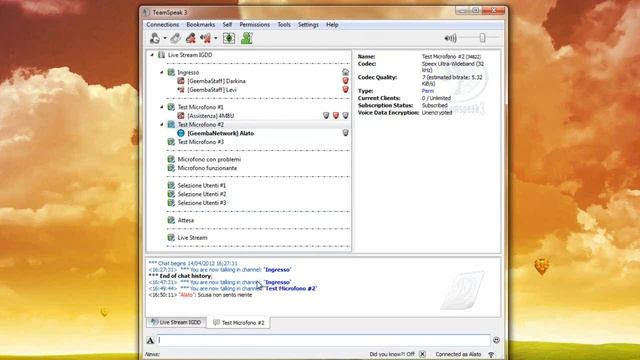Toggle the red microphone mute icon
This screenshot has width=640, height=360.
191,38
